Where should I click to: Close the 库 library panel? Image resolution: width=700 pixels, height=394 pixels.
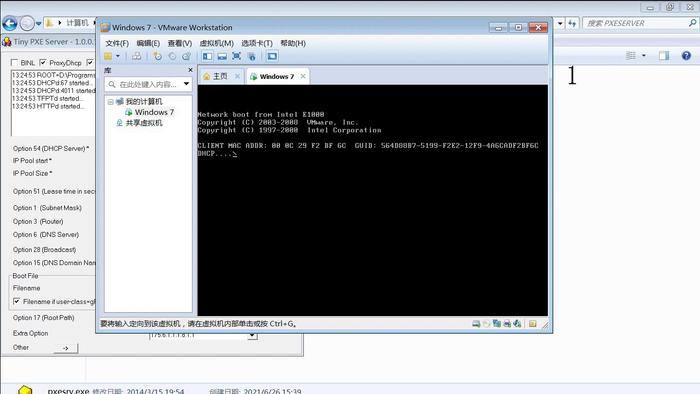pyautogui.click(x=191, y=70)
